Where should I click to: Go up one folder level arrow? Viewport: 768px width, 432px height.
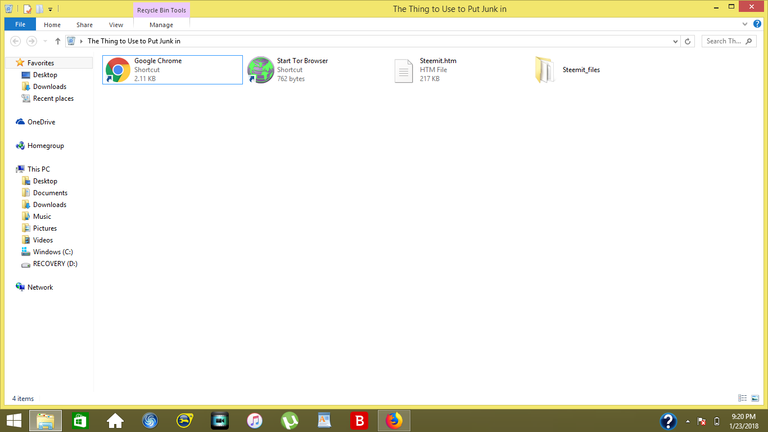pyautogui.click(x=57, y=41)
